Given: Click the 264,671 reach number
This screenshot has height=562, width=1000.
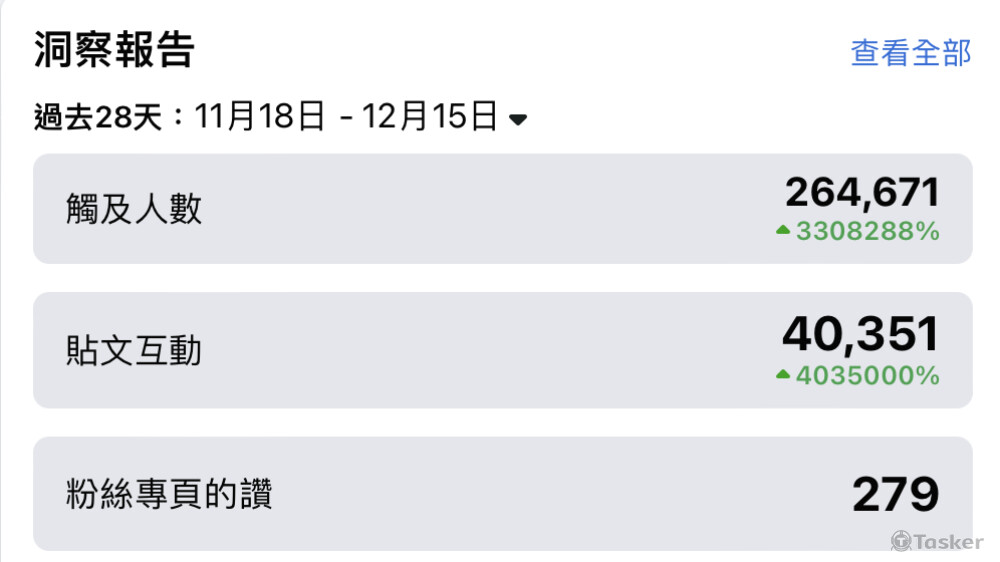Looking at the screenshot, I should click(862, 192).
